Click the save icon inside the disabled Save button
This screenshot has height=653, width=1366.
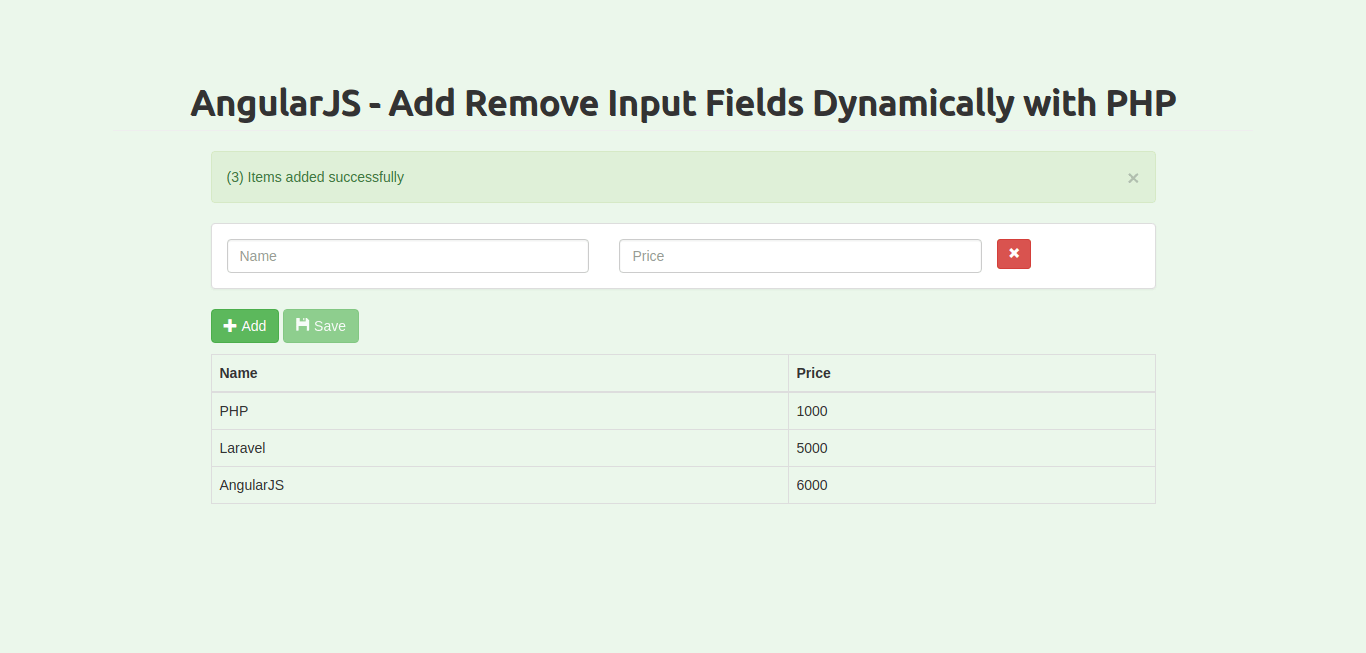tap(302, 325)
